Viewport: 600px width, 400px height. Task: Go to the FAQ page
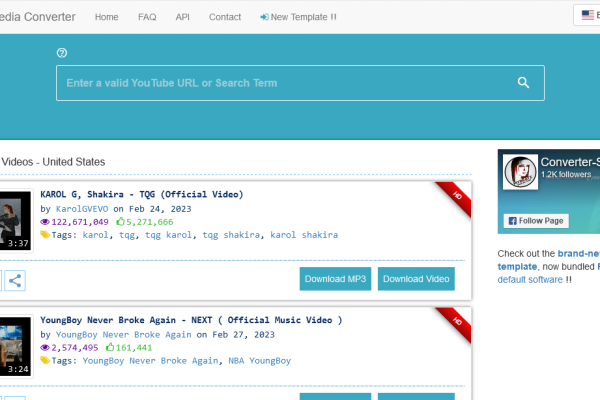[x=146, y=17]
